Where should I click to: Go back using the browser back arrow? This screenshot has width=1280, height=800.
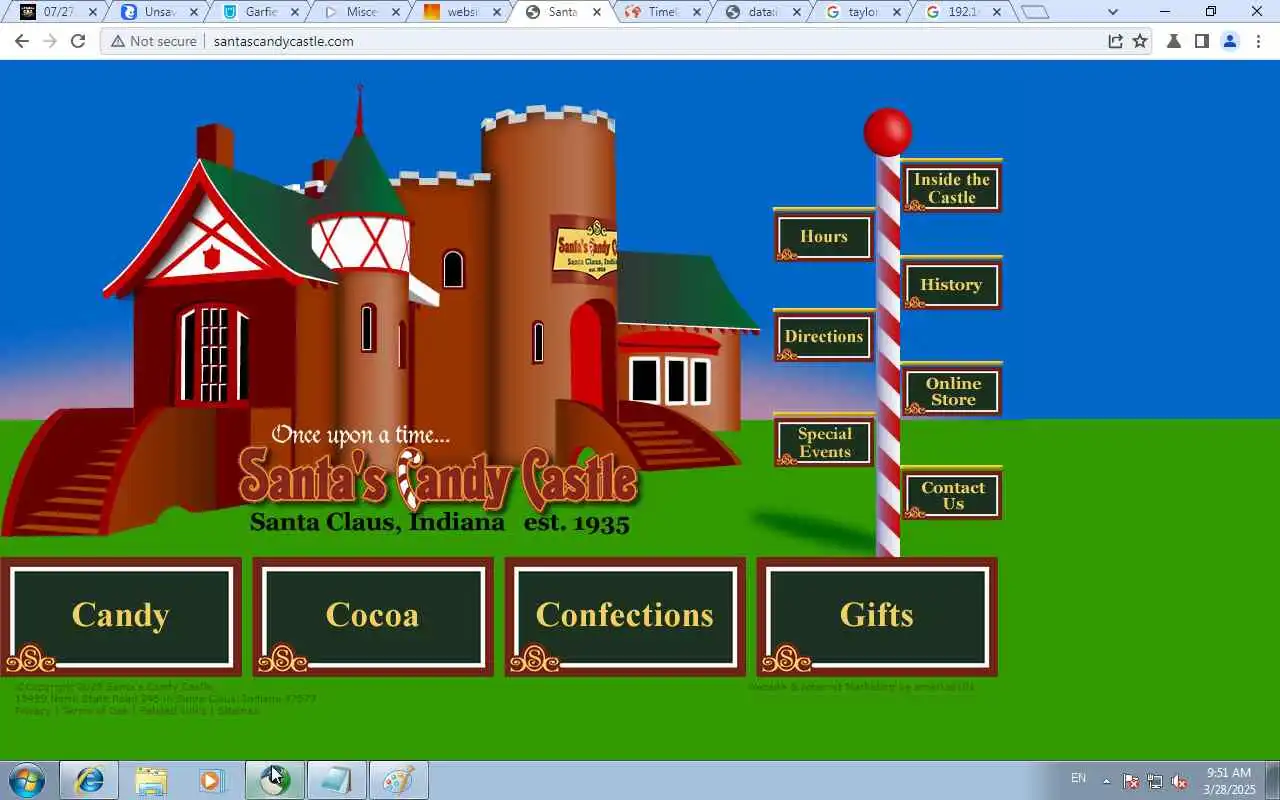(x=22, y=41)
